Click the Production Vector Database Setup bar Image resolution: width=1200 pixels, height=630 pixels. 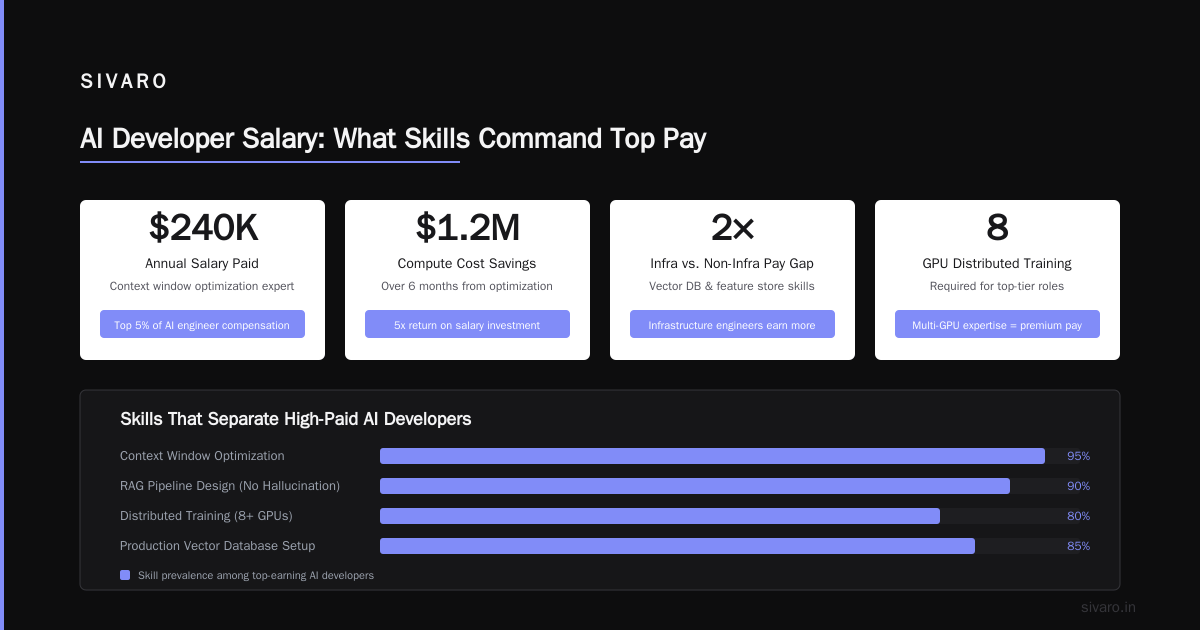(677, 546)
